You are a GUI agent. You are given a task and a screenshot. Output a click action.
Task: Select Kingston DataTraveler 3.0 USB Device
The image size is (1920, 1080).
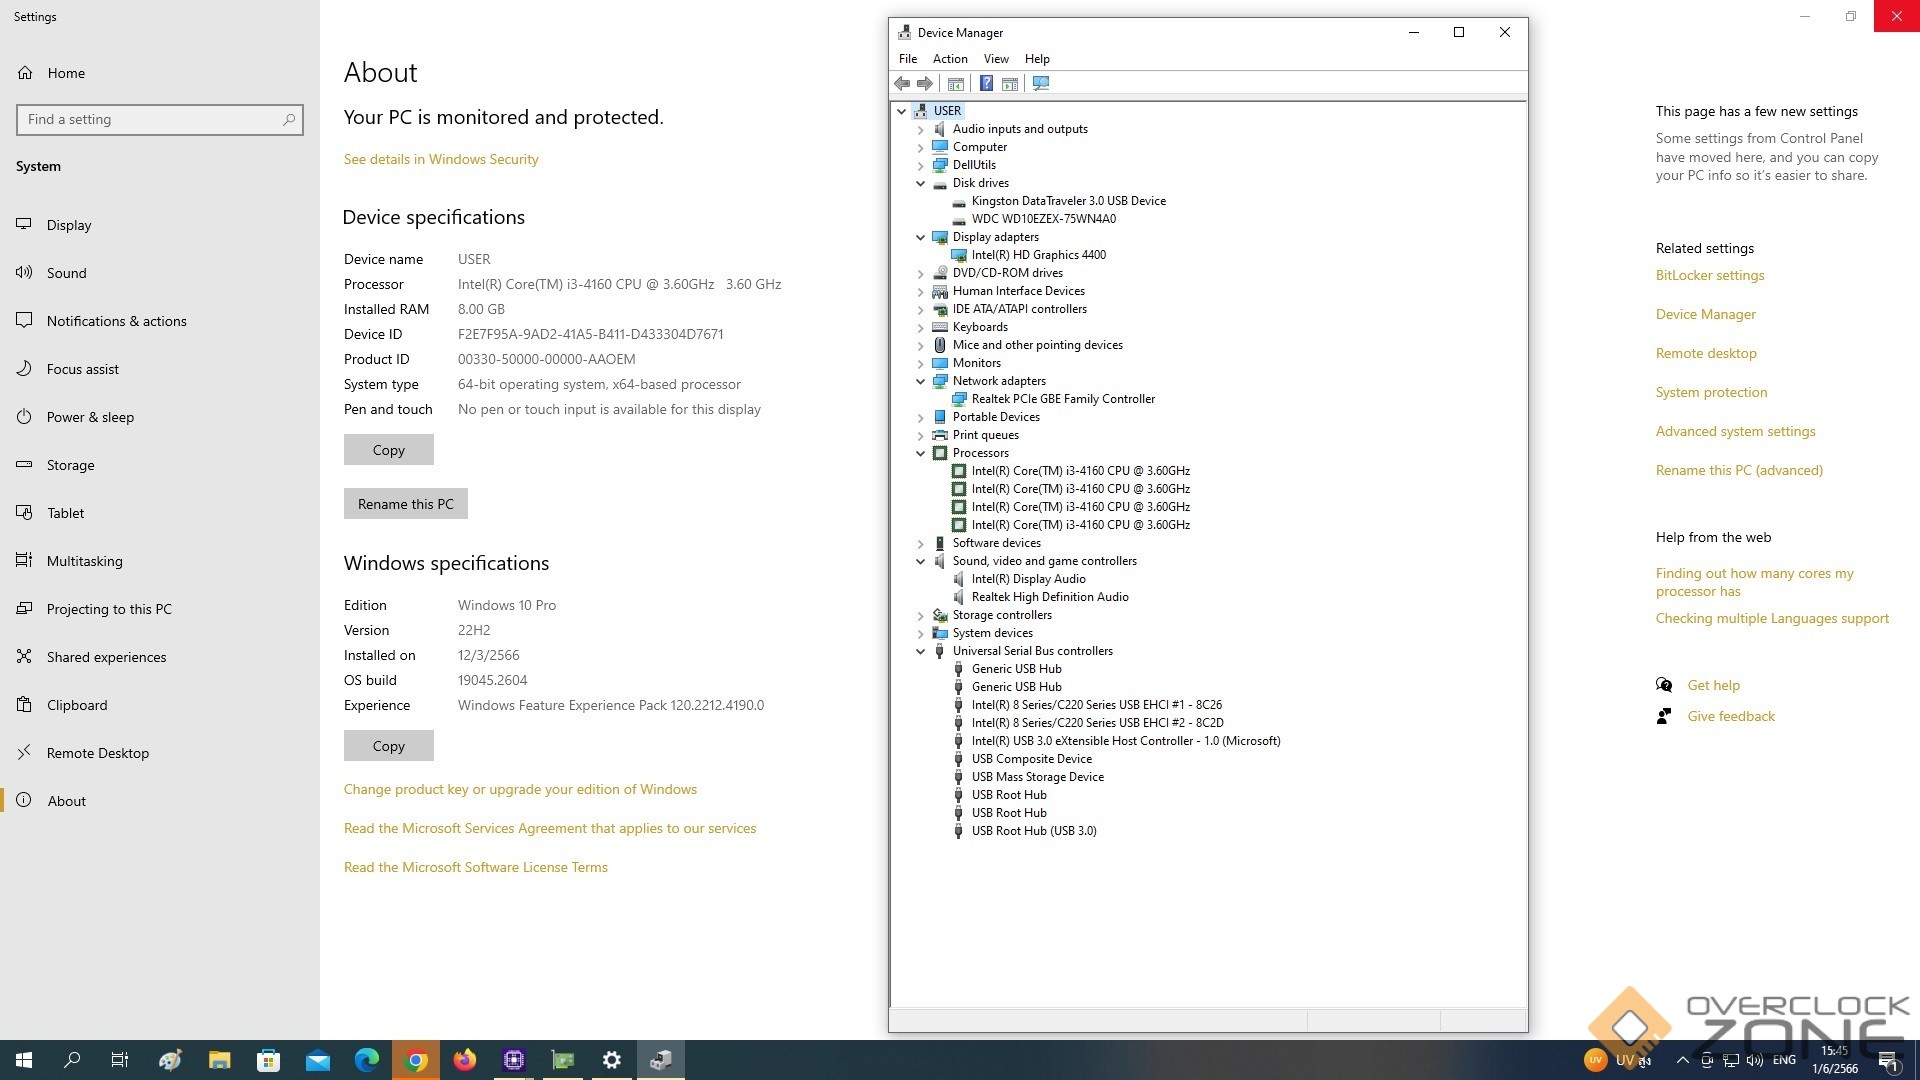(x=1068, y=201)
